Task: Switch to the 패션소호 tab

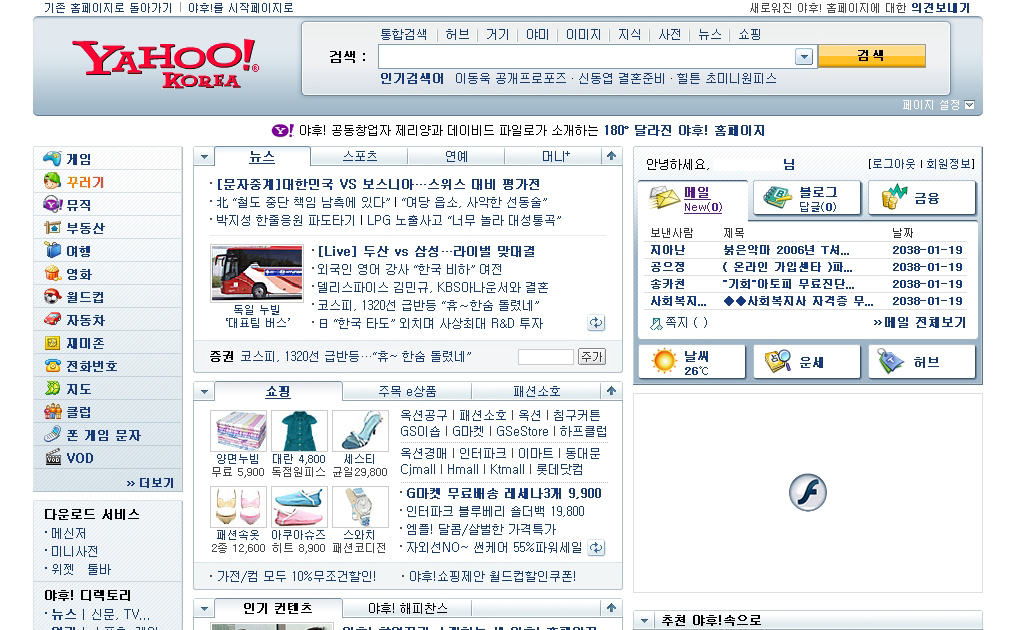Action: point(537,391)
